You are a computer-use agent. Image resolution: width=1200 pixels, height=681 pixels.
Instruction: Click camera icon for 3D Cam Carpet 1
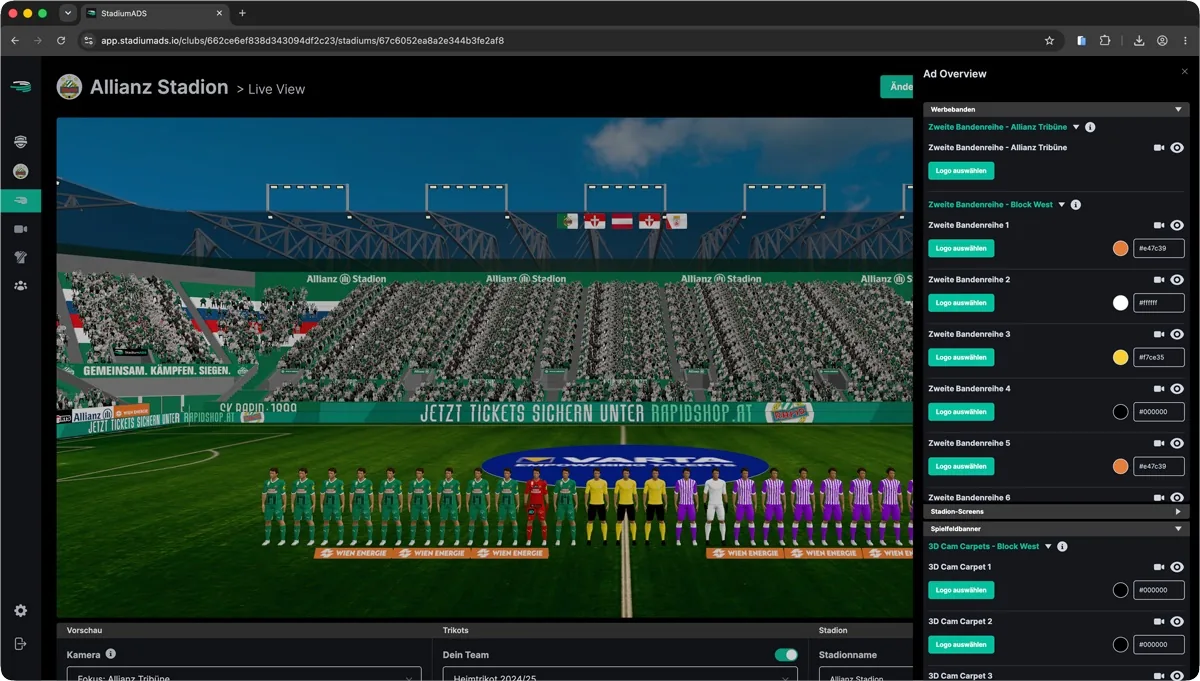(x=1159, y=567)
